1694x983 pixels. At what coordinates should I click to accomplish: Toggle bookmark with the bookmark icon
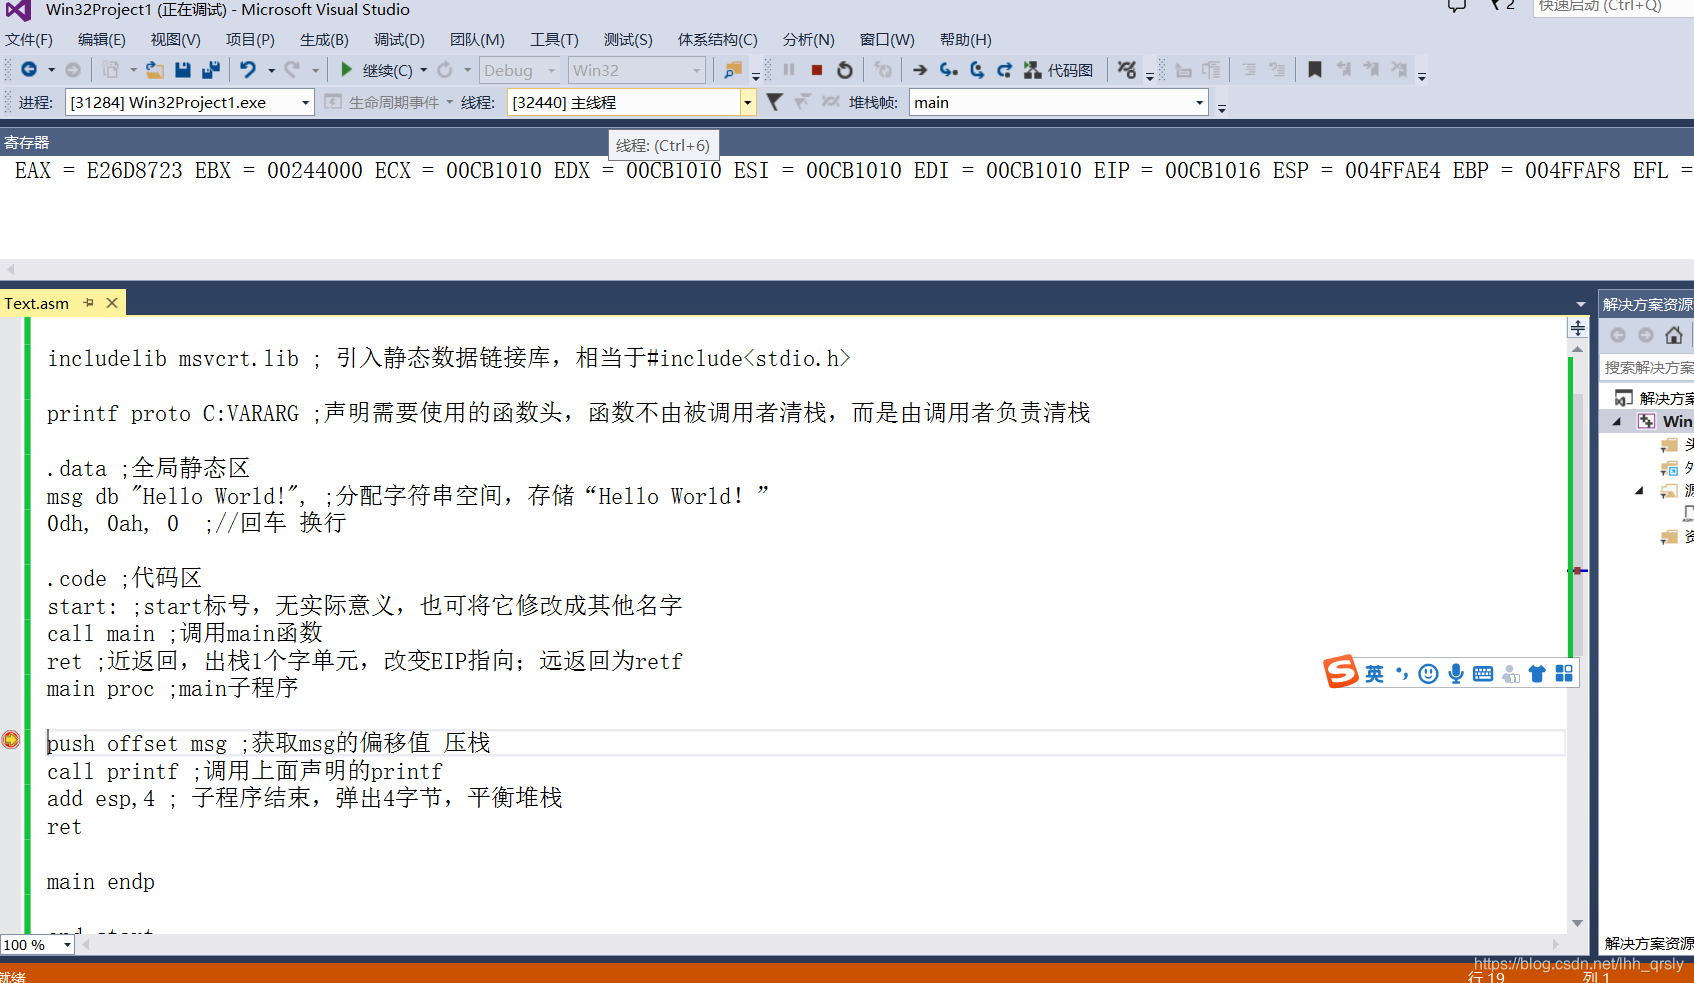pyautogui.click(x=1315, y=70)
